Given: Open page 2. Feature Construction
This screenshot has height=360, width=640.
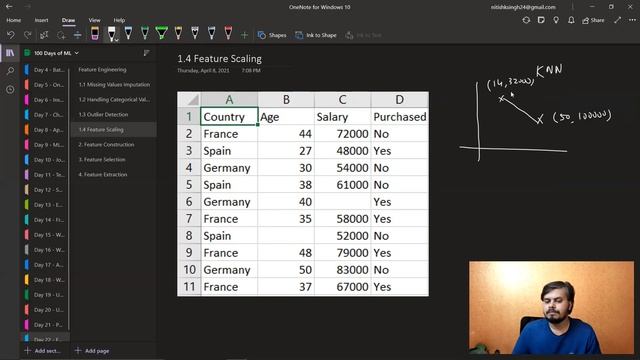Looking at the screenshot, I should (113, 144).
